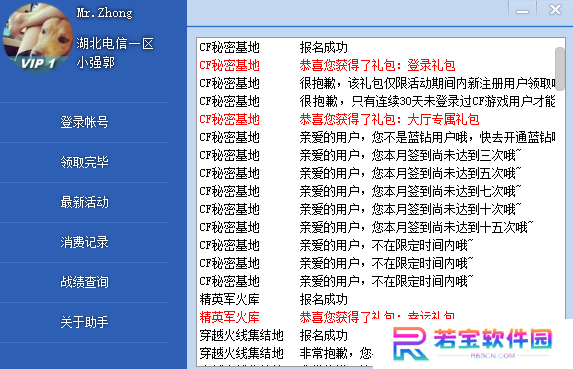Viewport: 573px width, 369px height.
Task: Select 精英军火库 报名成功 log row
Action: pos(376,299)
